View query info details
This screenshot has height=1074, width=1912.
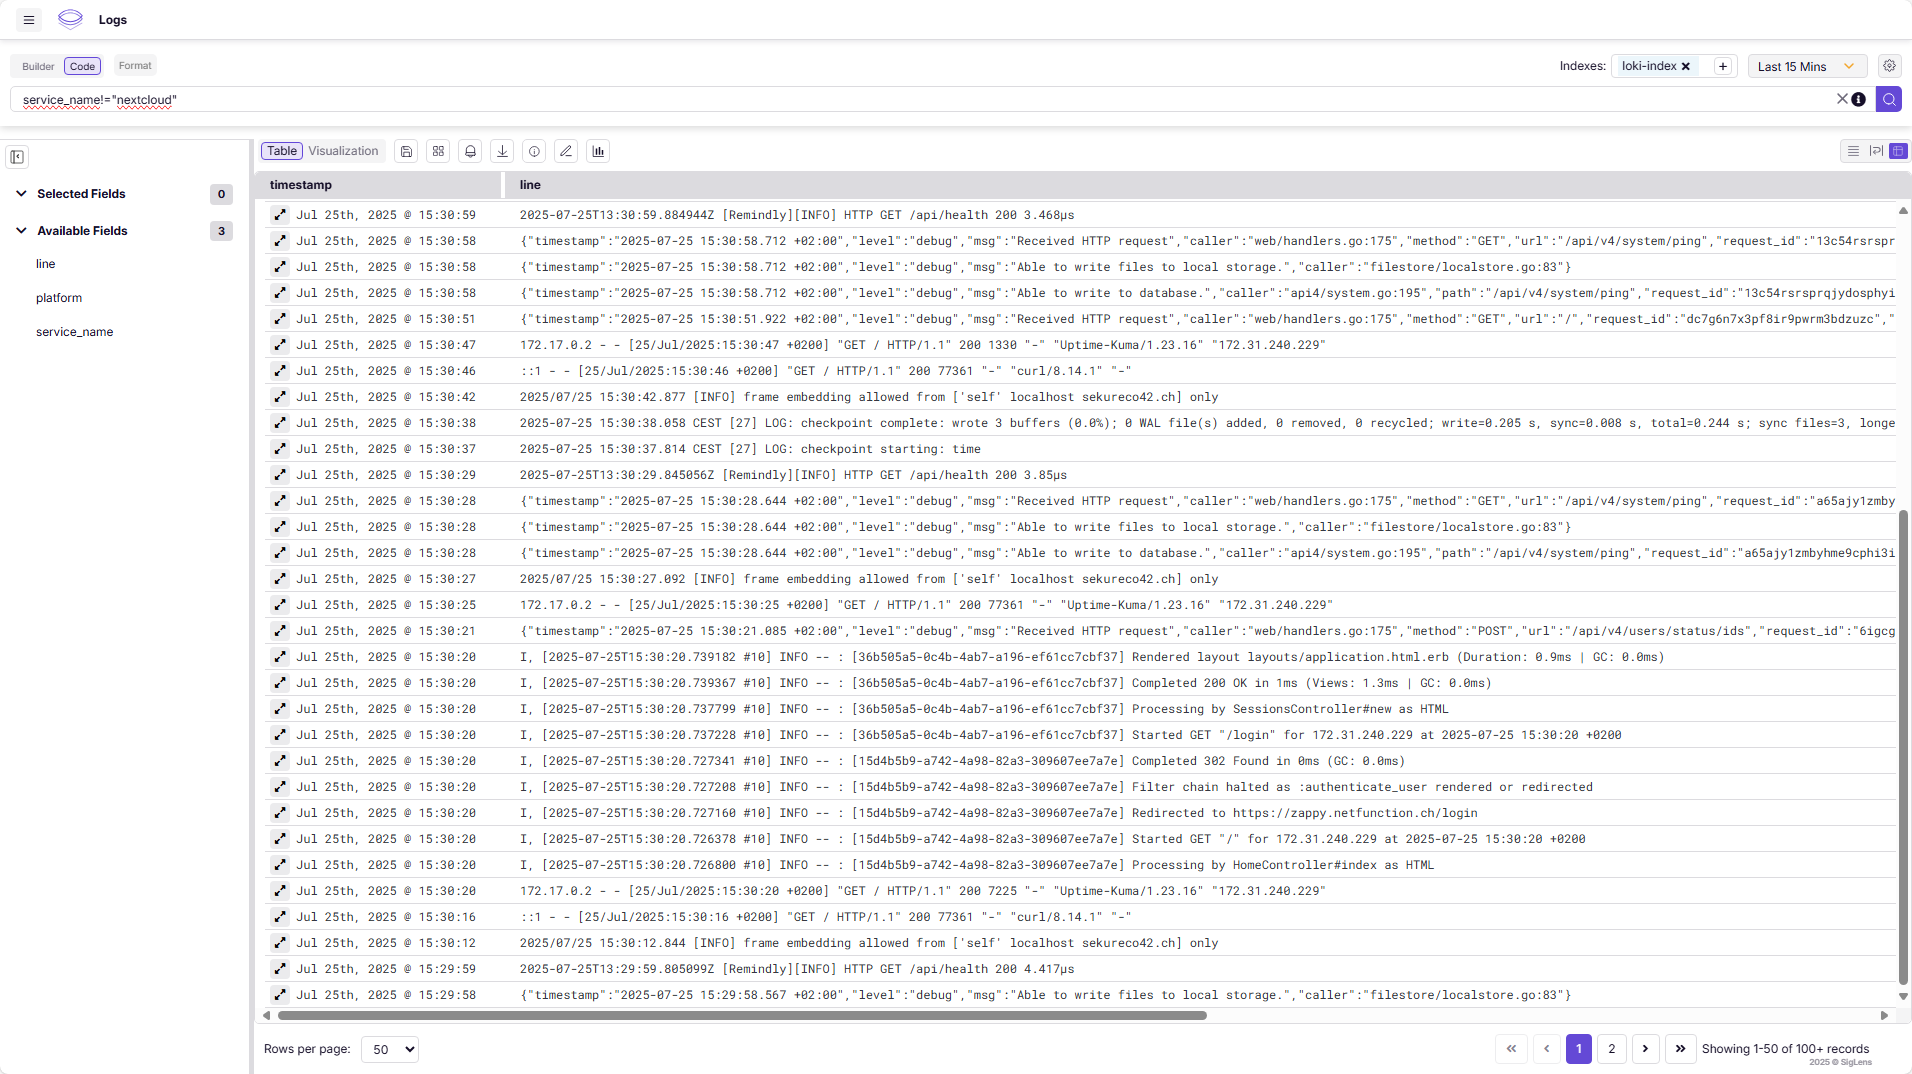point(534,151)
